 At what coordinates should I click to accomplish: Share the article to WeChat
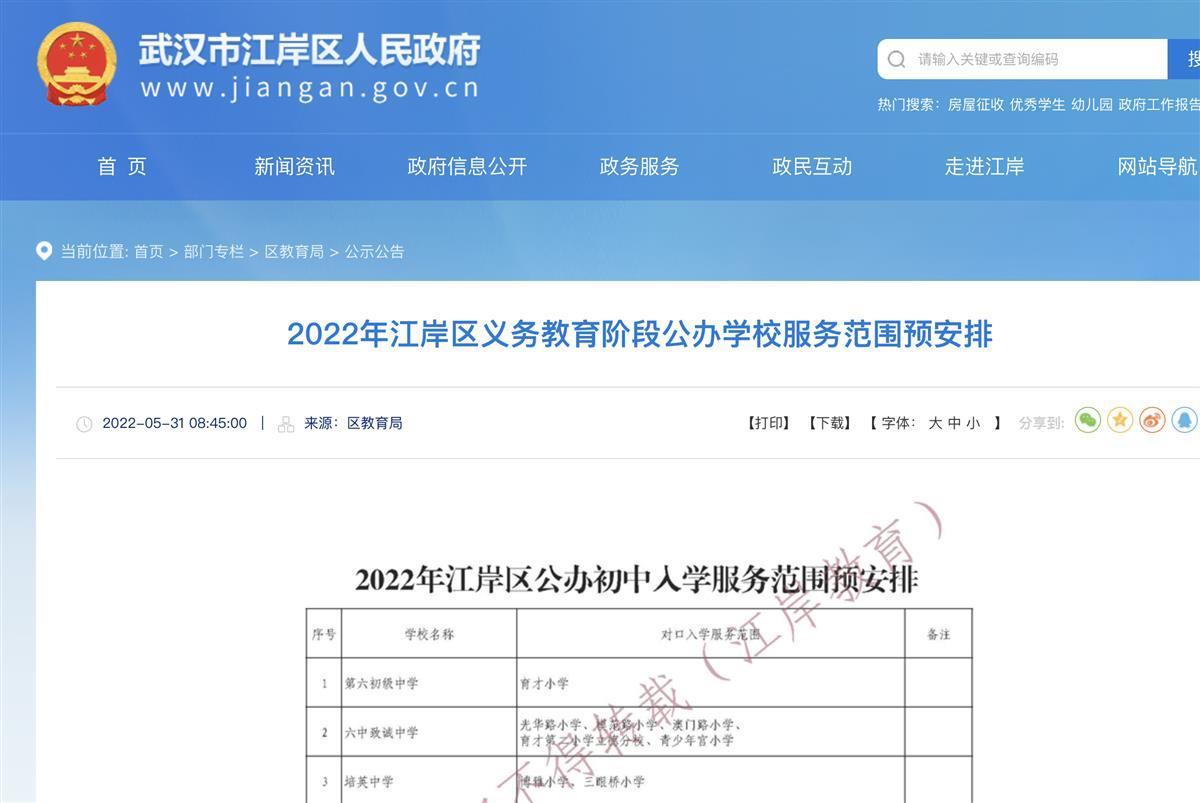[x=1087, y=421]
